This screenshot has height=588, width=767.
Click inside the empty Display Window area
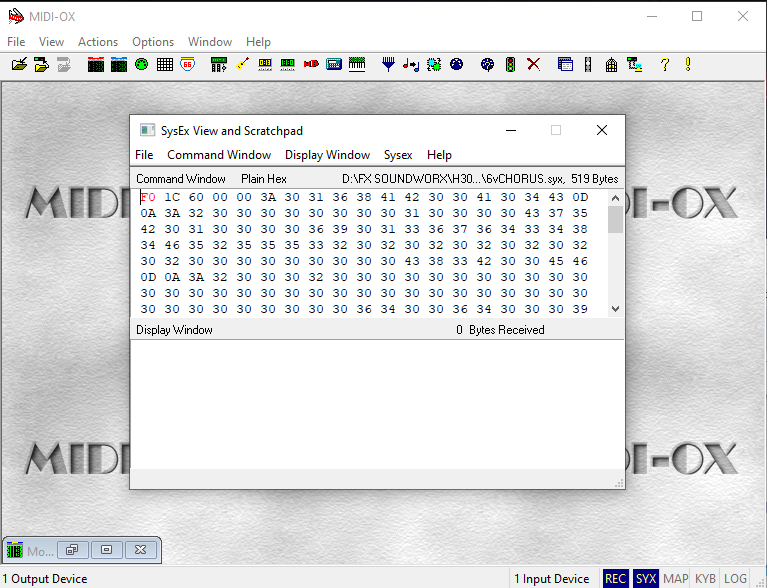tap(377, 405)
